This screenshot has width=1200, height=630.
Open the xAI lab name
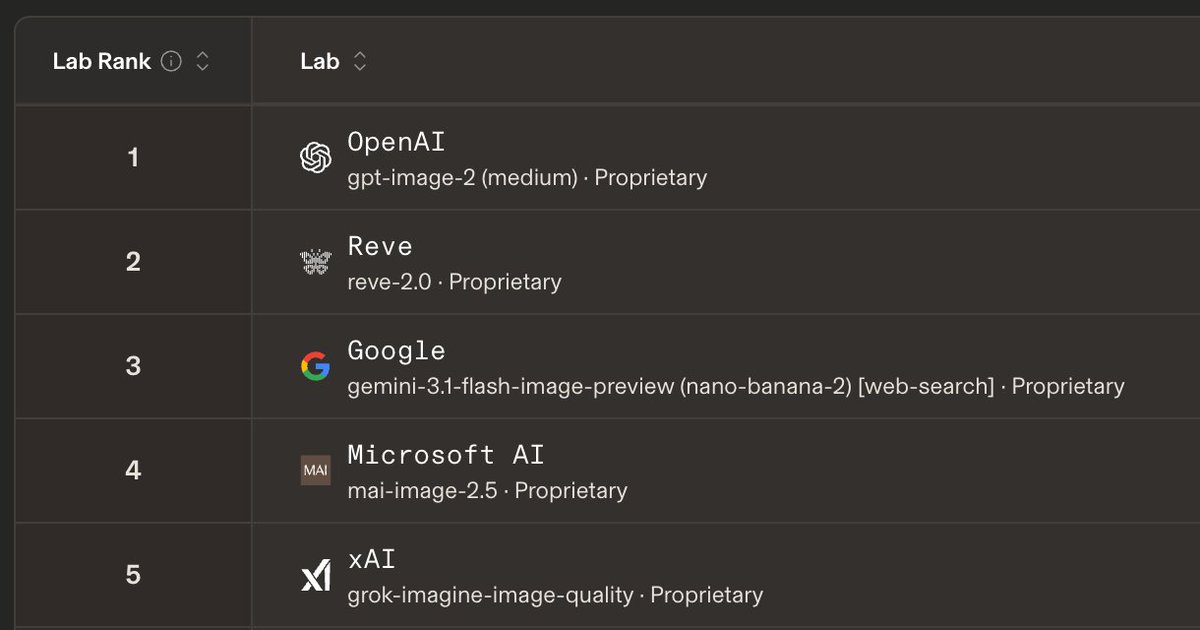point(372,559)
